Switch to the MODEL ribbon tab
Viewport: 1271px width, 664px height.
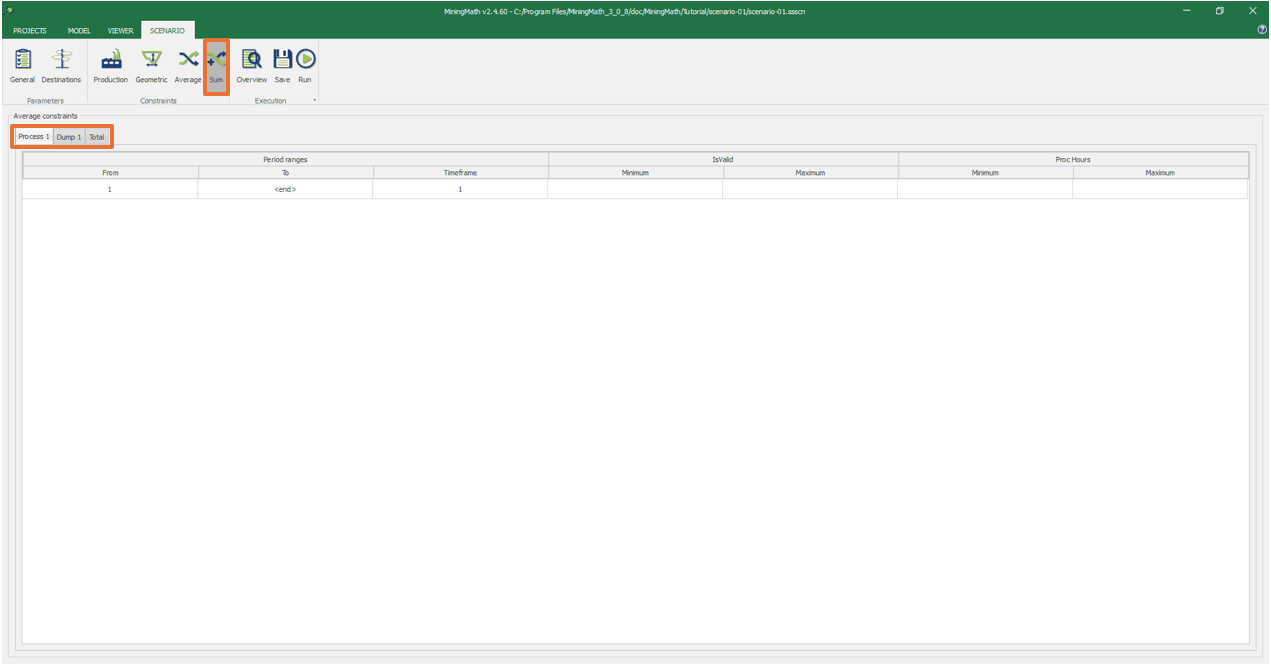(x=79, y=31)
